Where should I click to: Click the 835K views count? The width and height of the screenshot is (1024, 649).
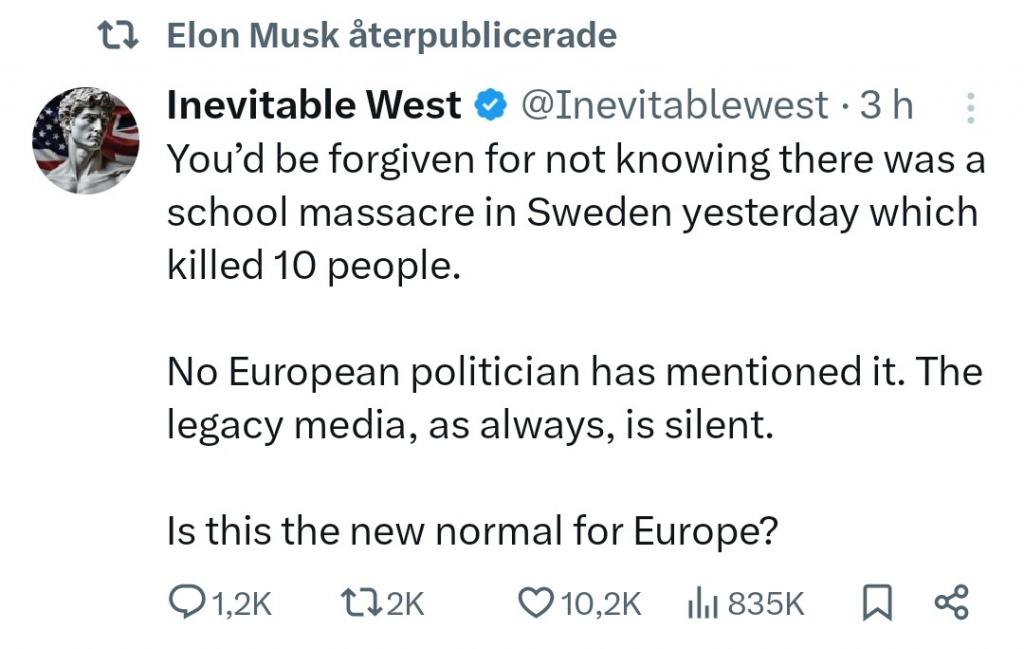(766, 603)
